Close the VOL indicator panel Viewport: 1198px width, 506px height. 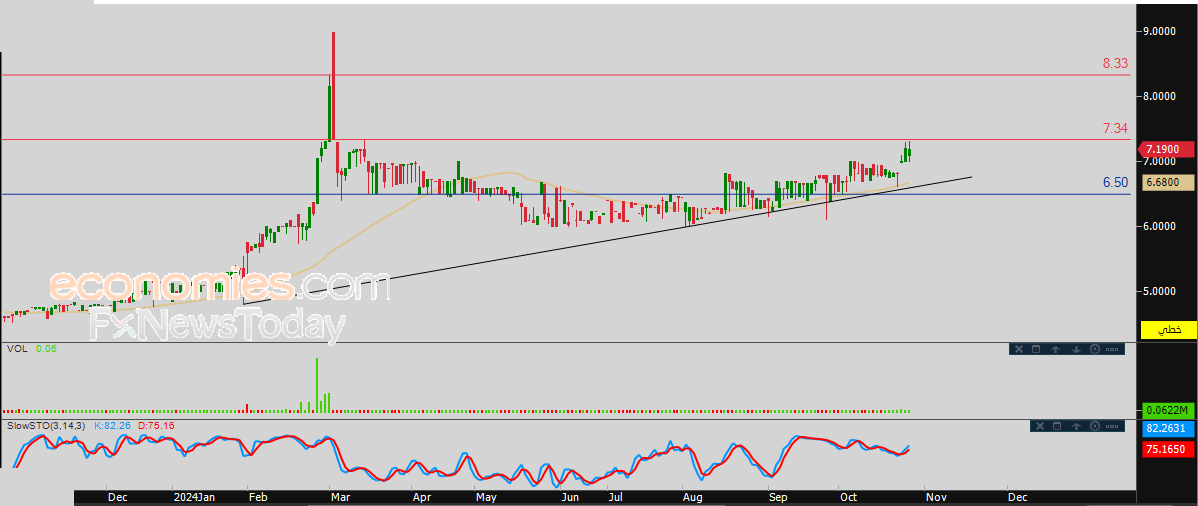pyautogui.click(x=1019, y=349)
